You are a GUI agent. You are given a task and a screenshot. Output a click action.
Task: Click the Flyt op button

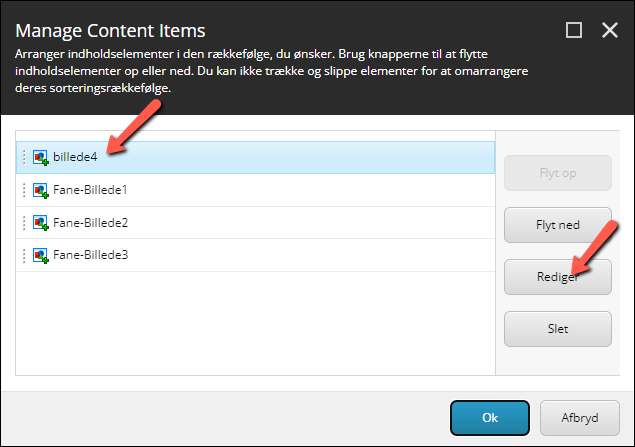(558, 173)
